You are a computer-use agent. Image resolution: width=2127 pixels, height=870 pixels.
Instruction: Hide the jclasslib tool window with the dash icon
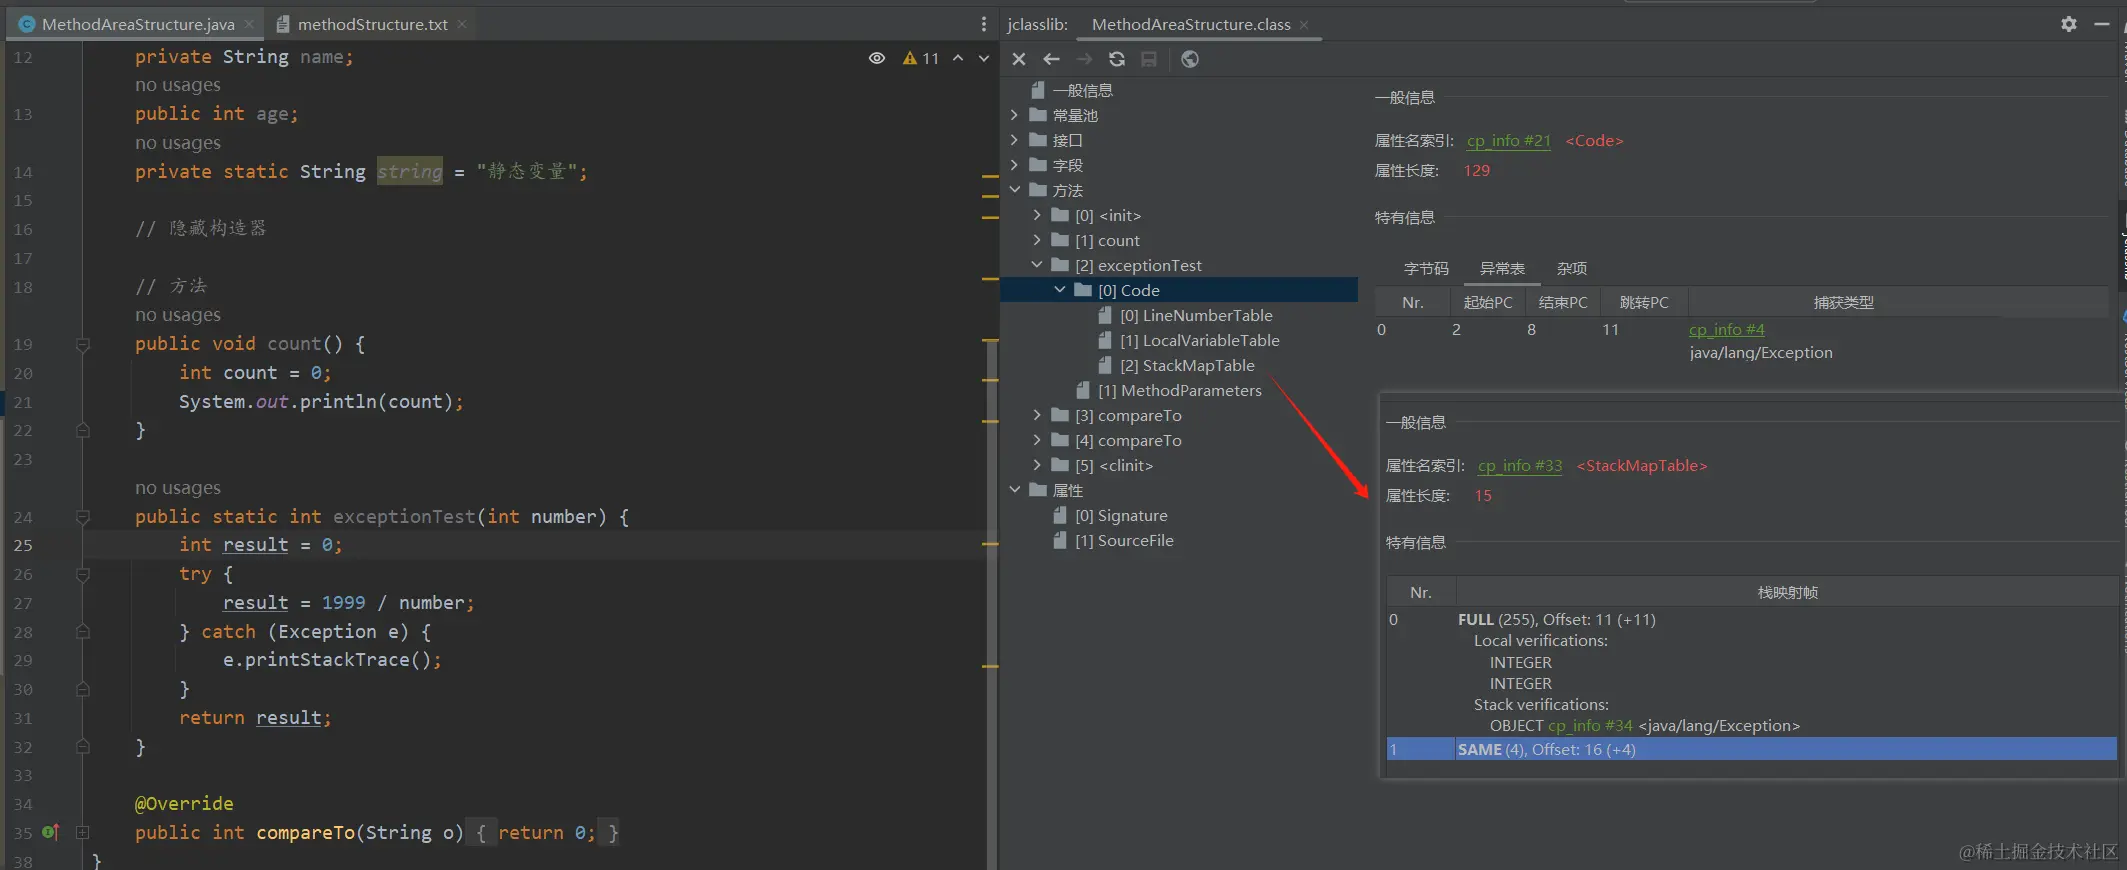tap(2102, 24)
